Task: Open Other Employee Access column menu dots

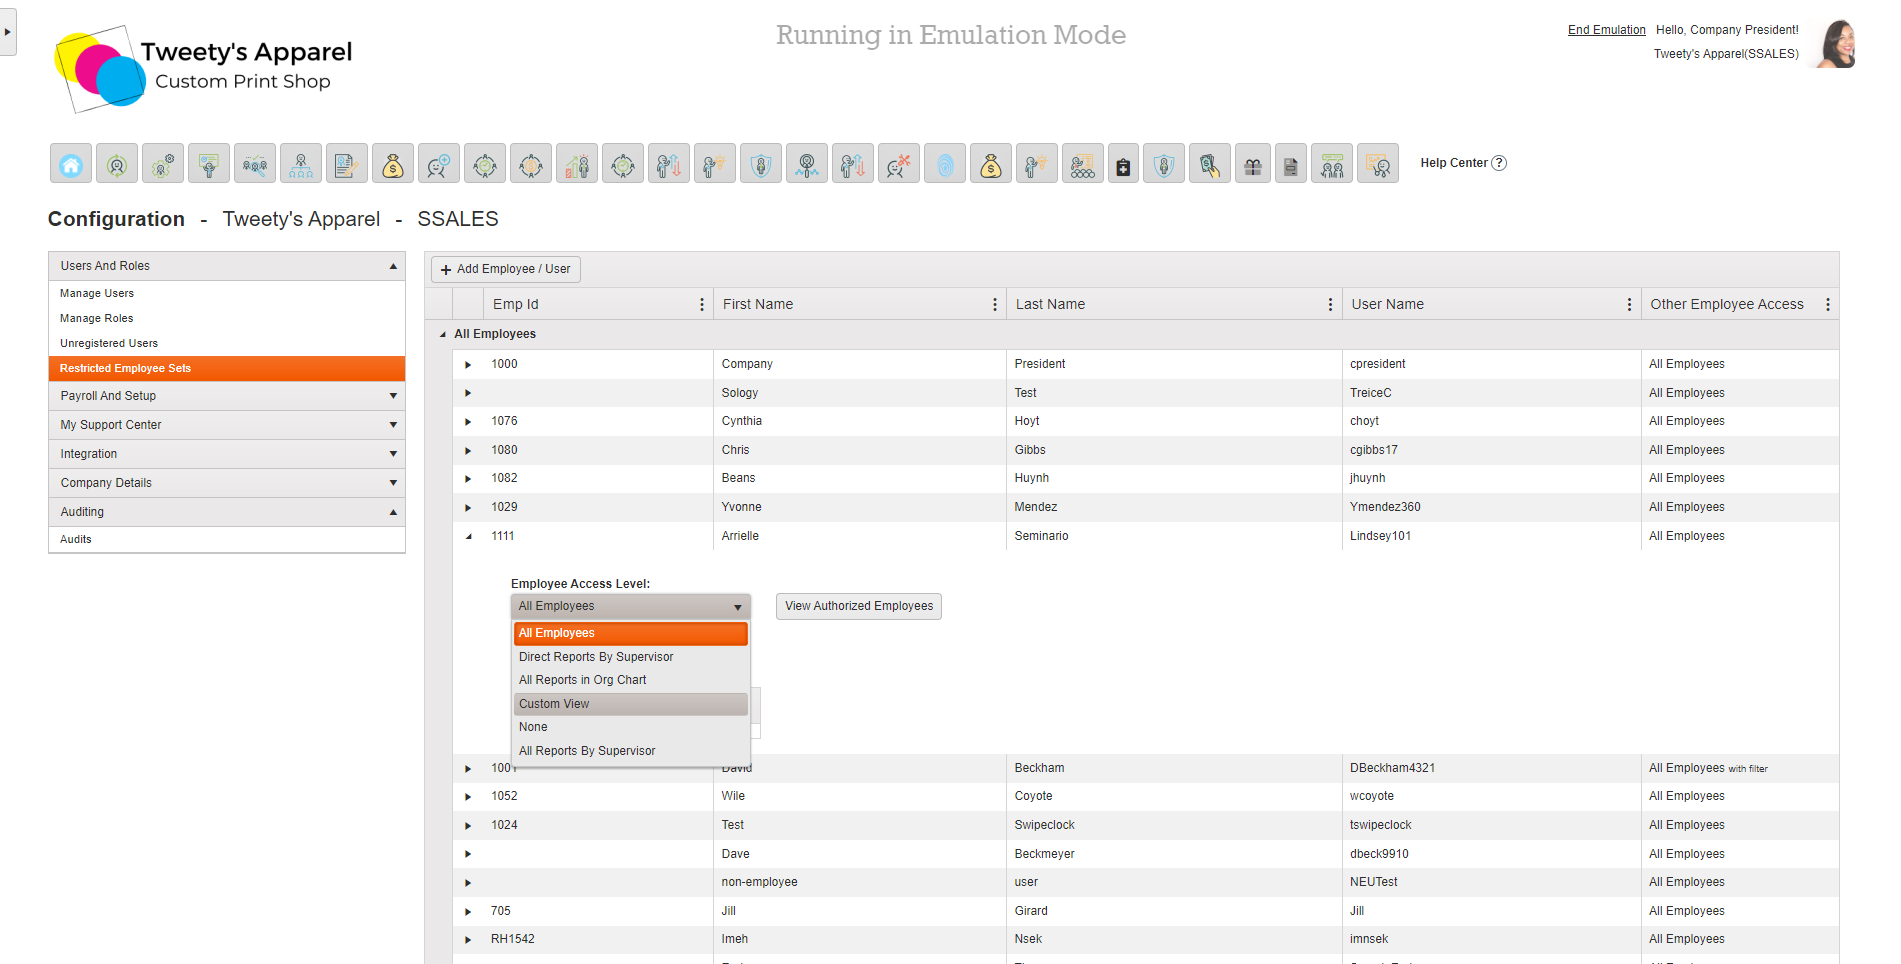Action: click(1828, 304)
